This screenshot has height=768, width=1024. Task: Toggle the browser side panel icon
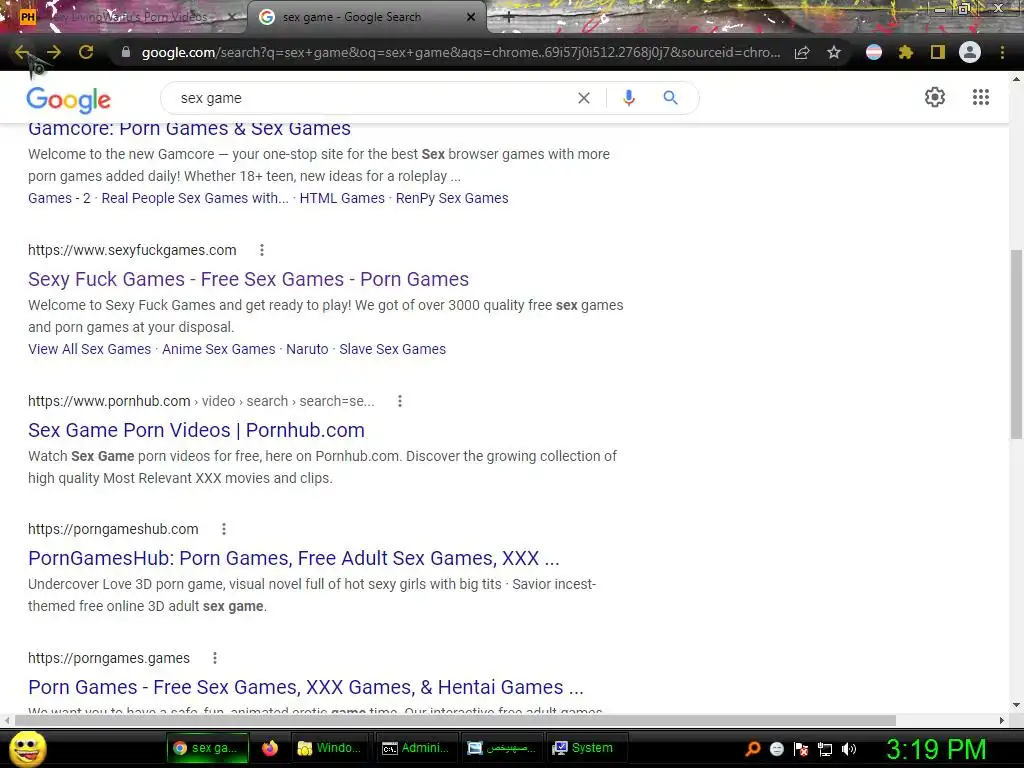click(x=937, y=52)
